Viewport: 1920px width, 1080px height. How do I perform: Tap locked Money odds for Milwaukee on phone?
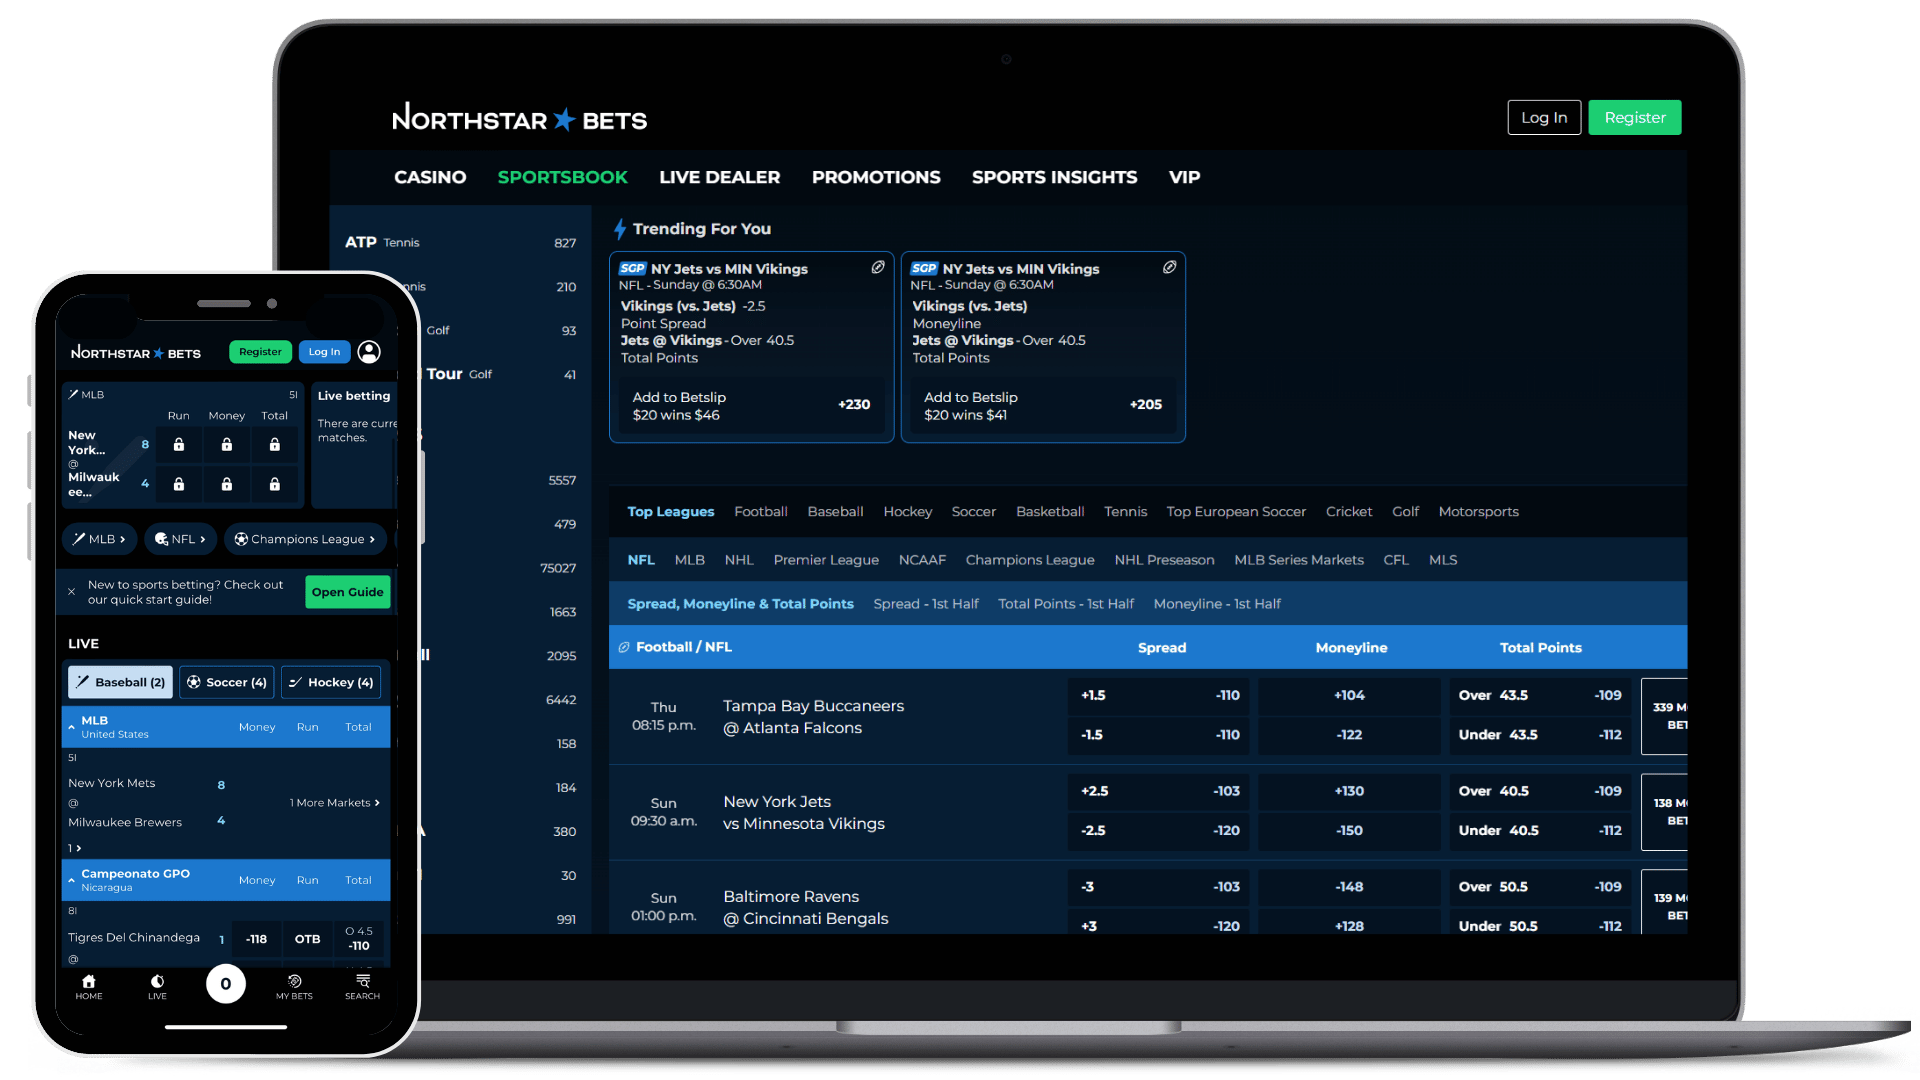click(227, 485)
